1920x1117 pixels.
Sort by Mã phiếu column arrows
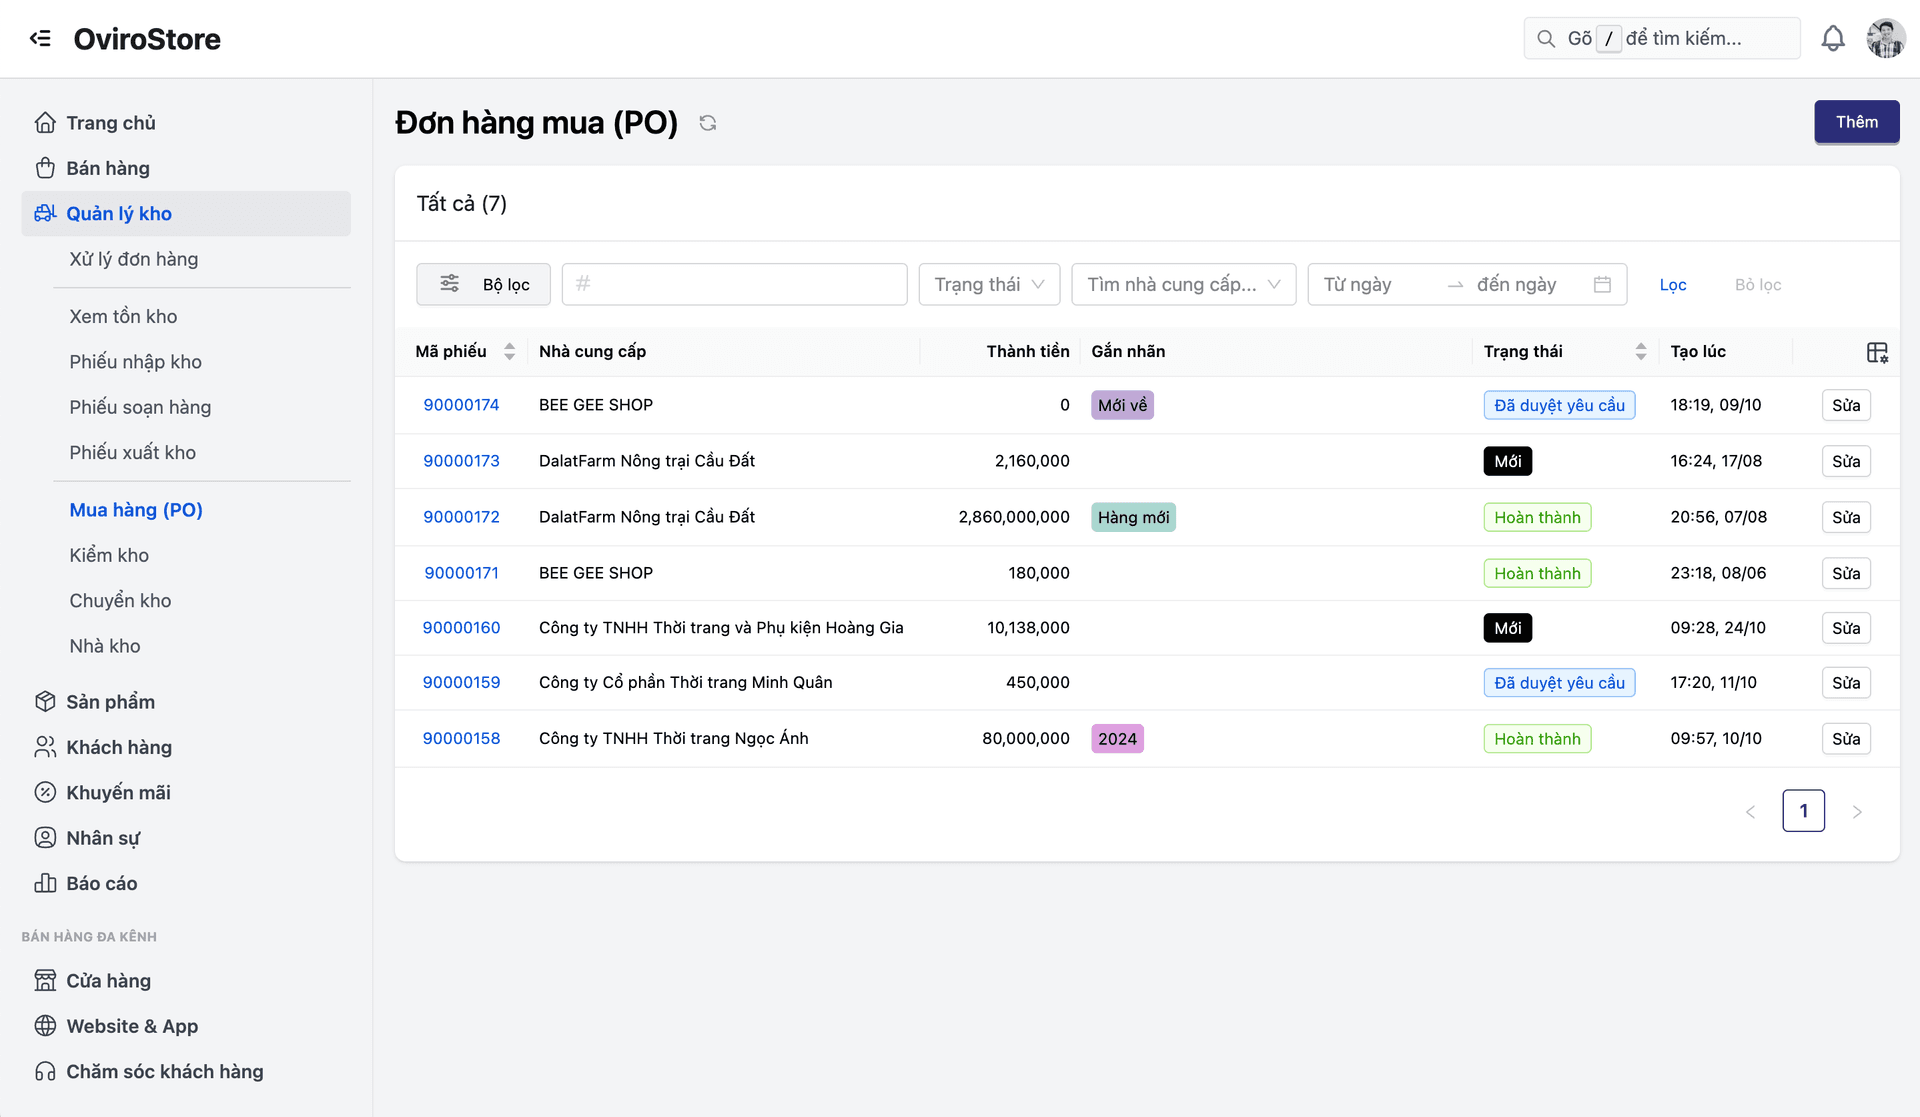[x=509, y=351]
